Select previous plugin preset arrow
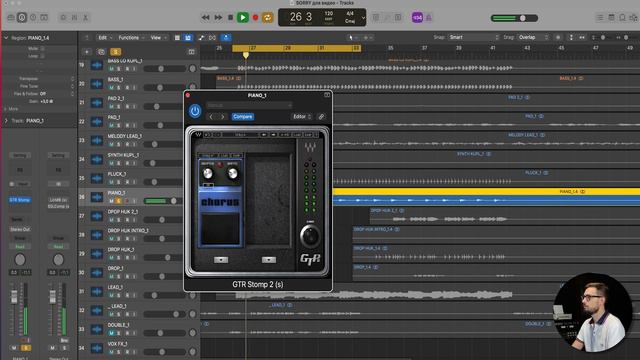The height and width of the screenshot is (360, 640). point(211,117)
